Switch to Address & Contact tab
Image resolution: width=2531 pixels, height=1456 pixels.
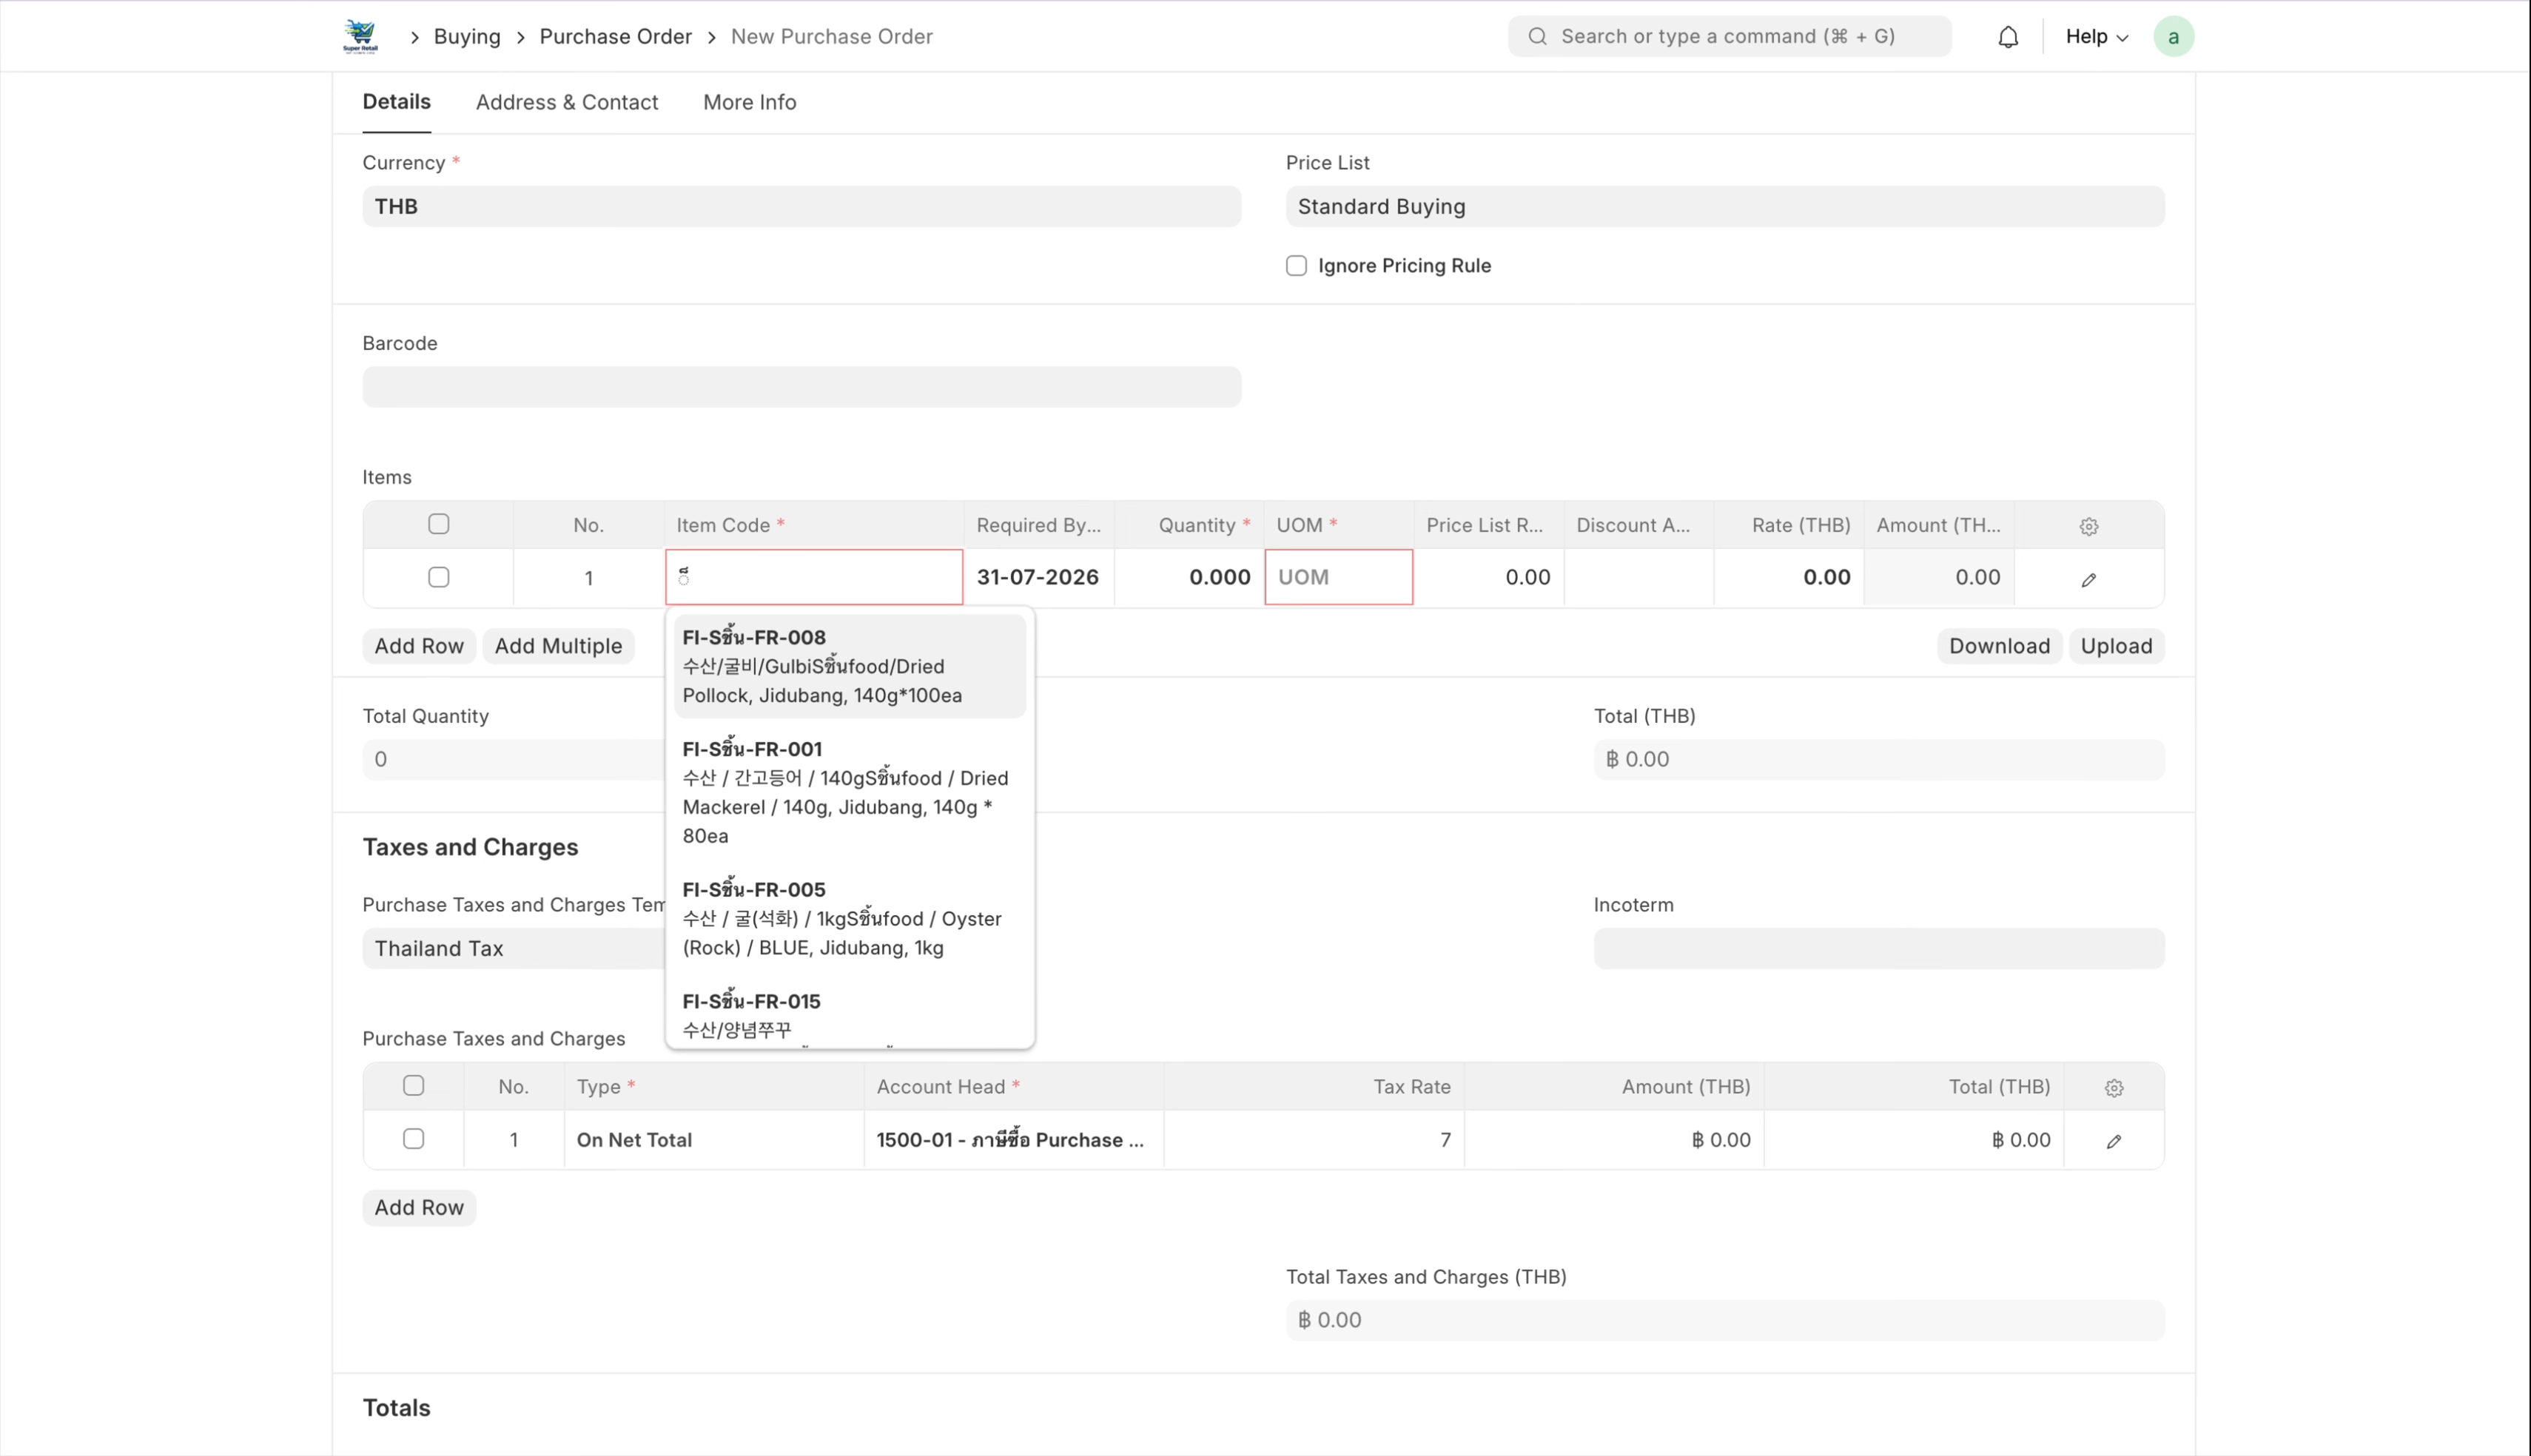(566, 102)
